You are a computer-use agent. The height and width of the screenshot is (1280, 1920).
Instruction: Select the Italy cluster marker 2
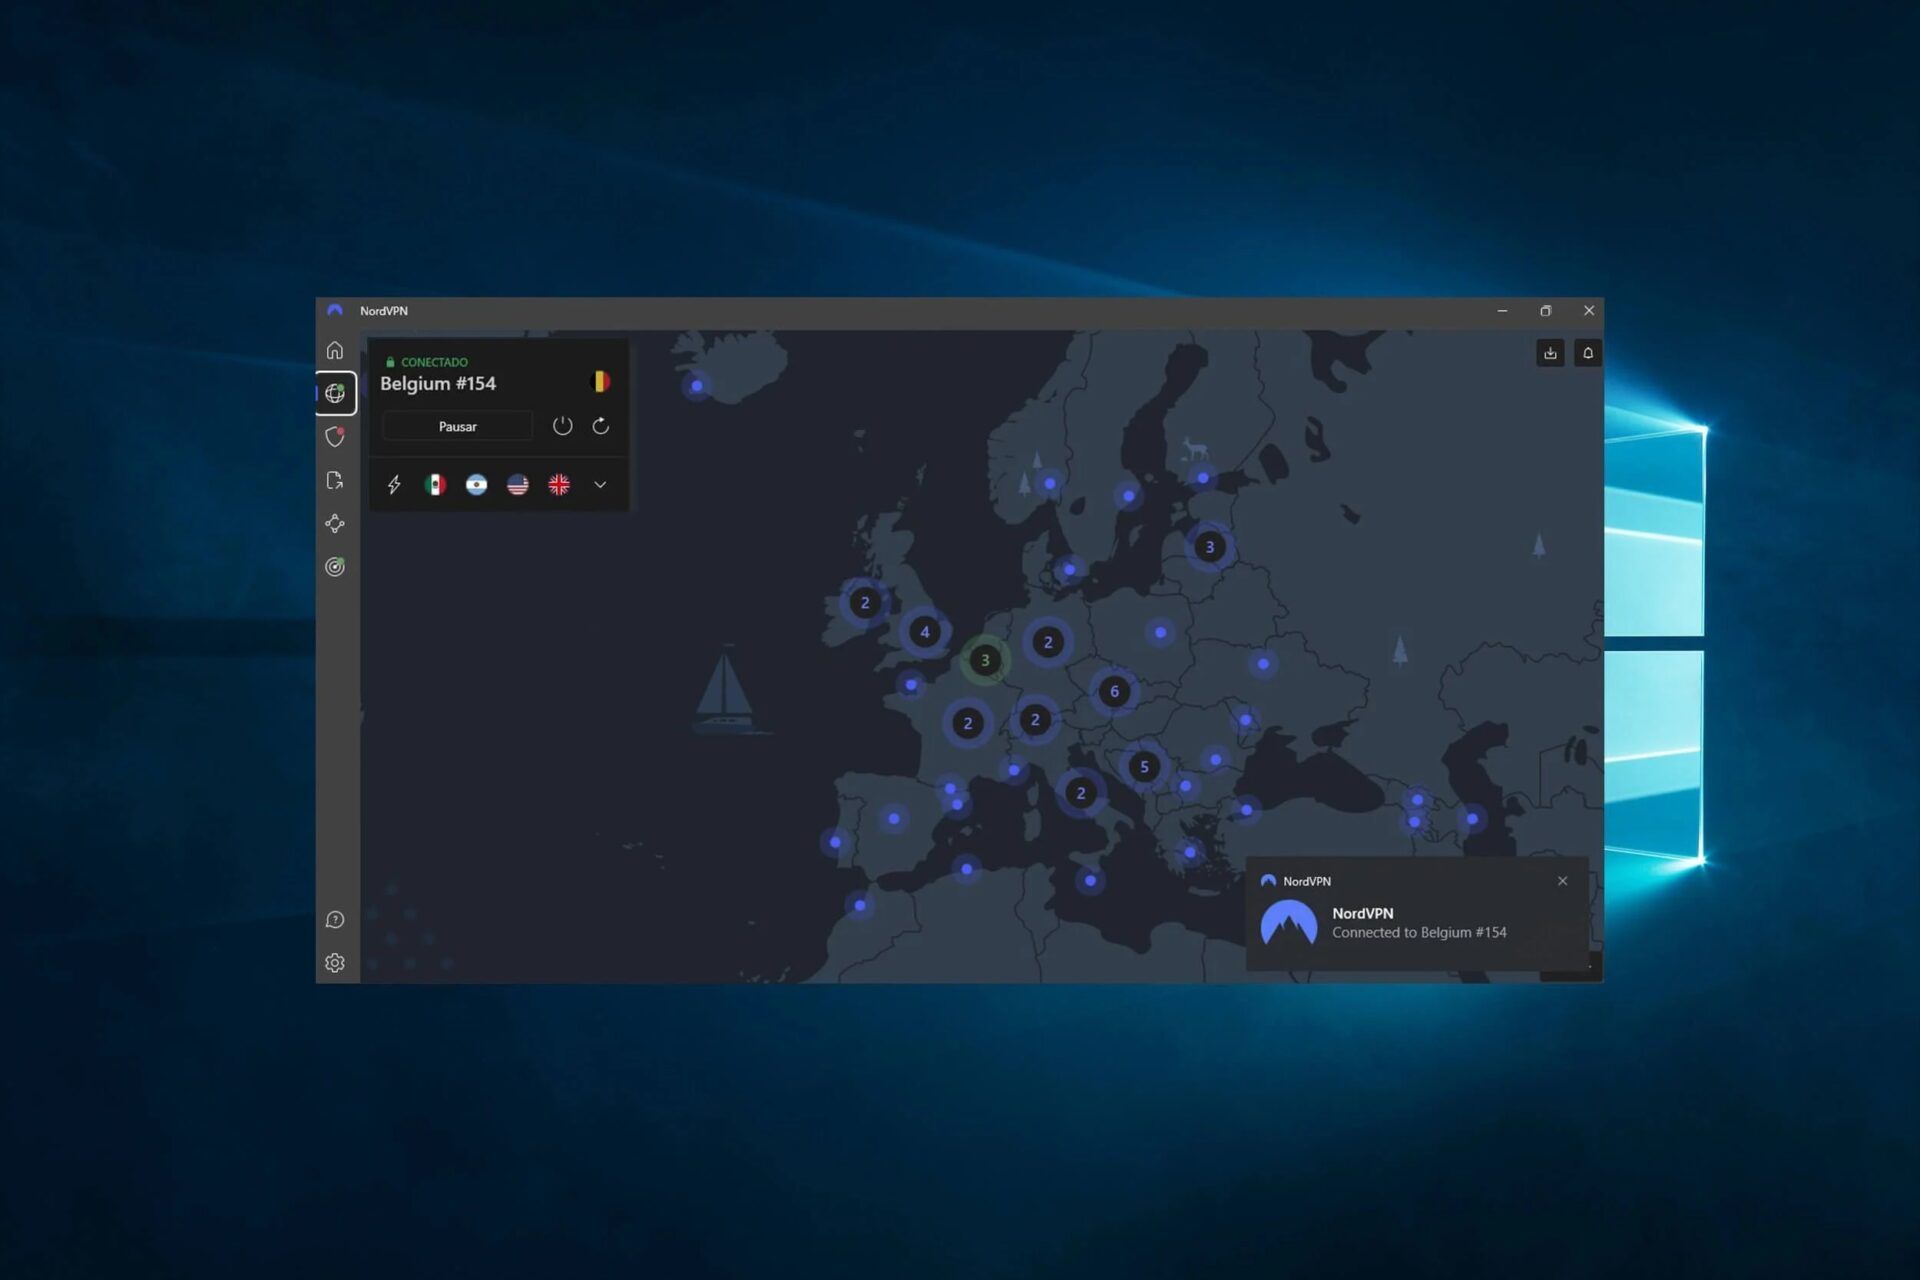[1081, 793]
